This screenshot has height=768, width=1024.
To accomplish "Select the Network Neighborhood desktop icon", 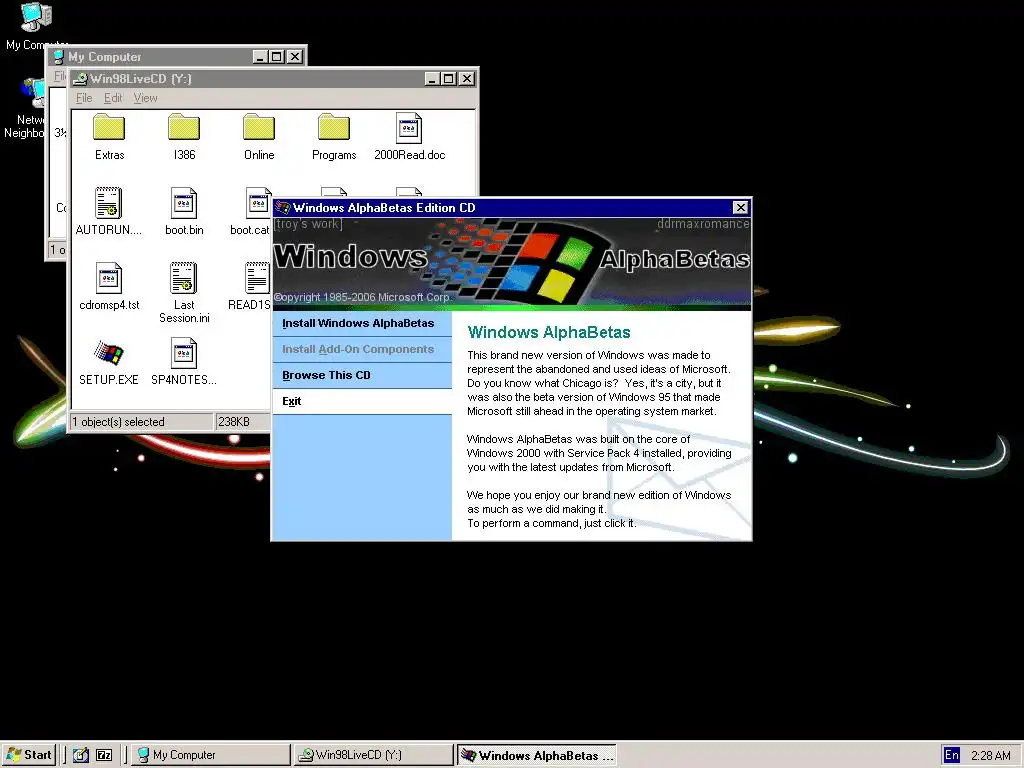I will click(x=34, y=93).
